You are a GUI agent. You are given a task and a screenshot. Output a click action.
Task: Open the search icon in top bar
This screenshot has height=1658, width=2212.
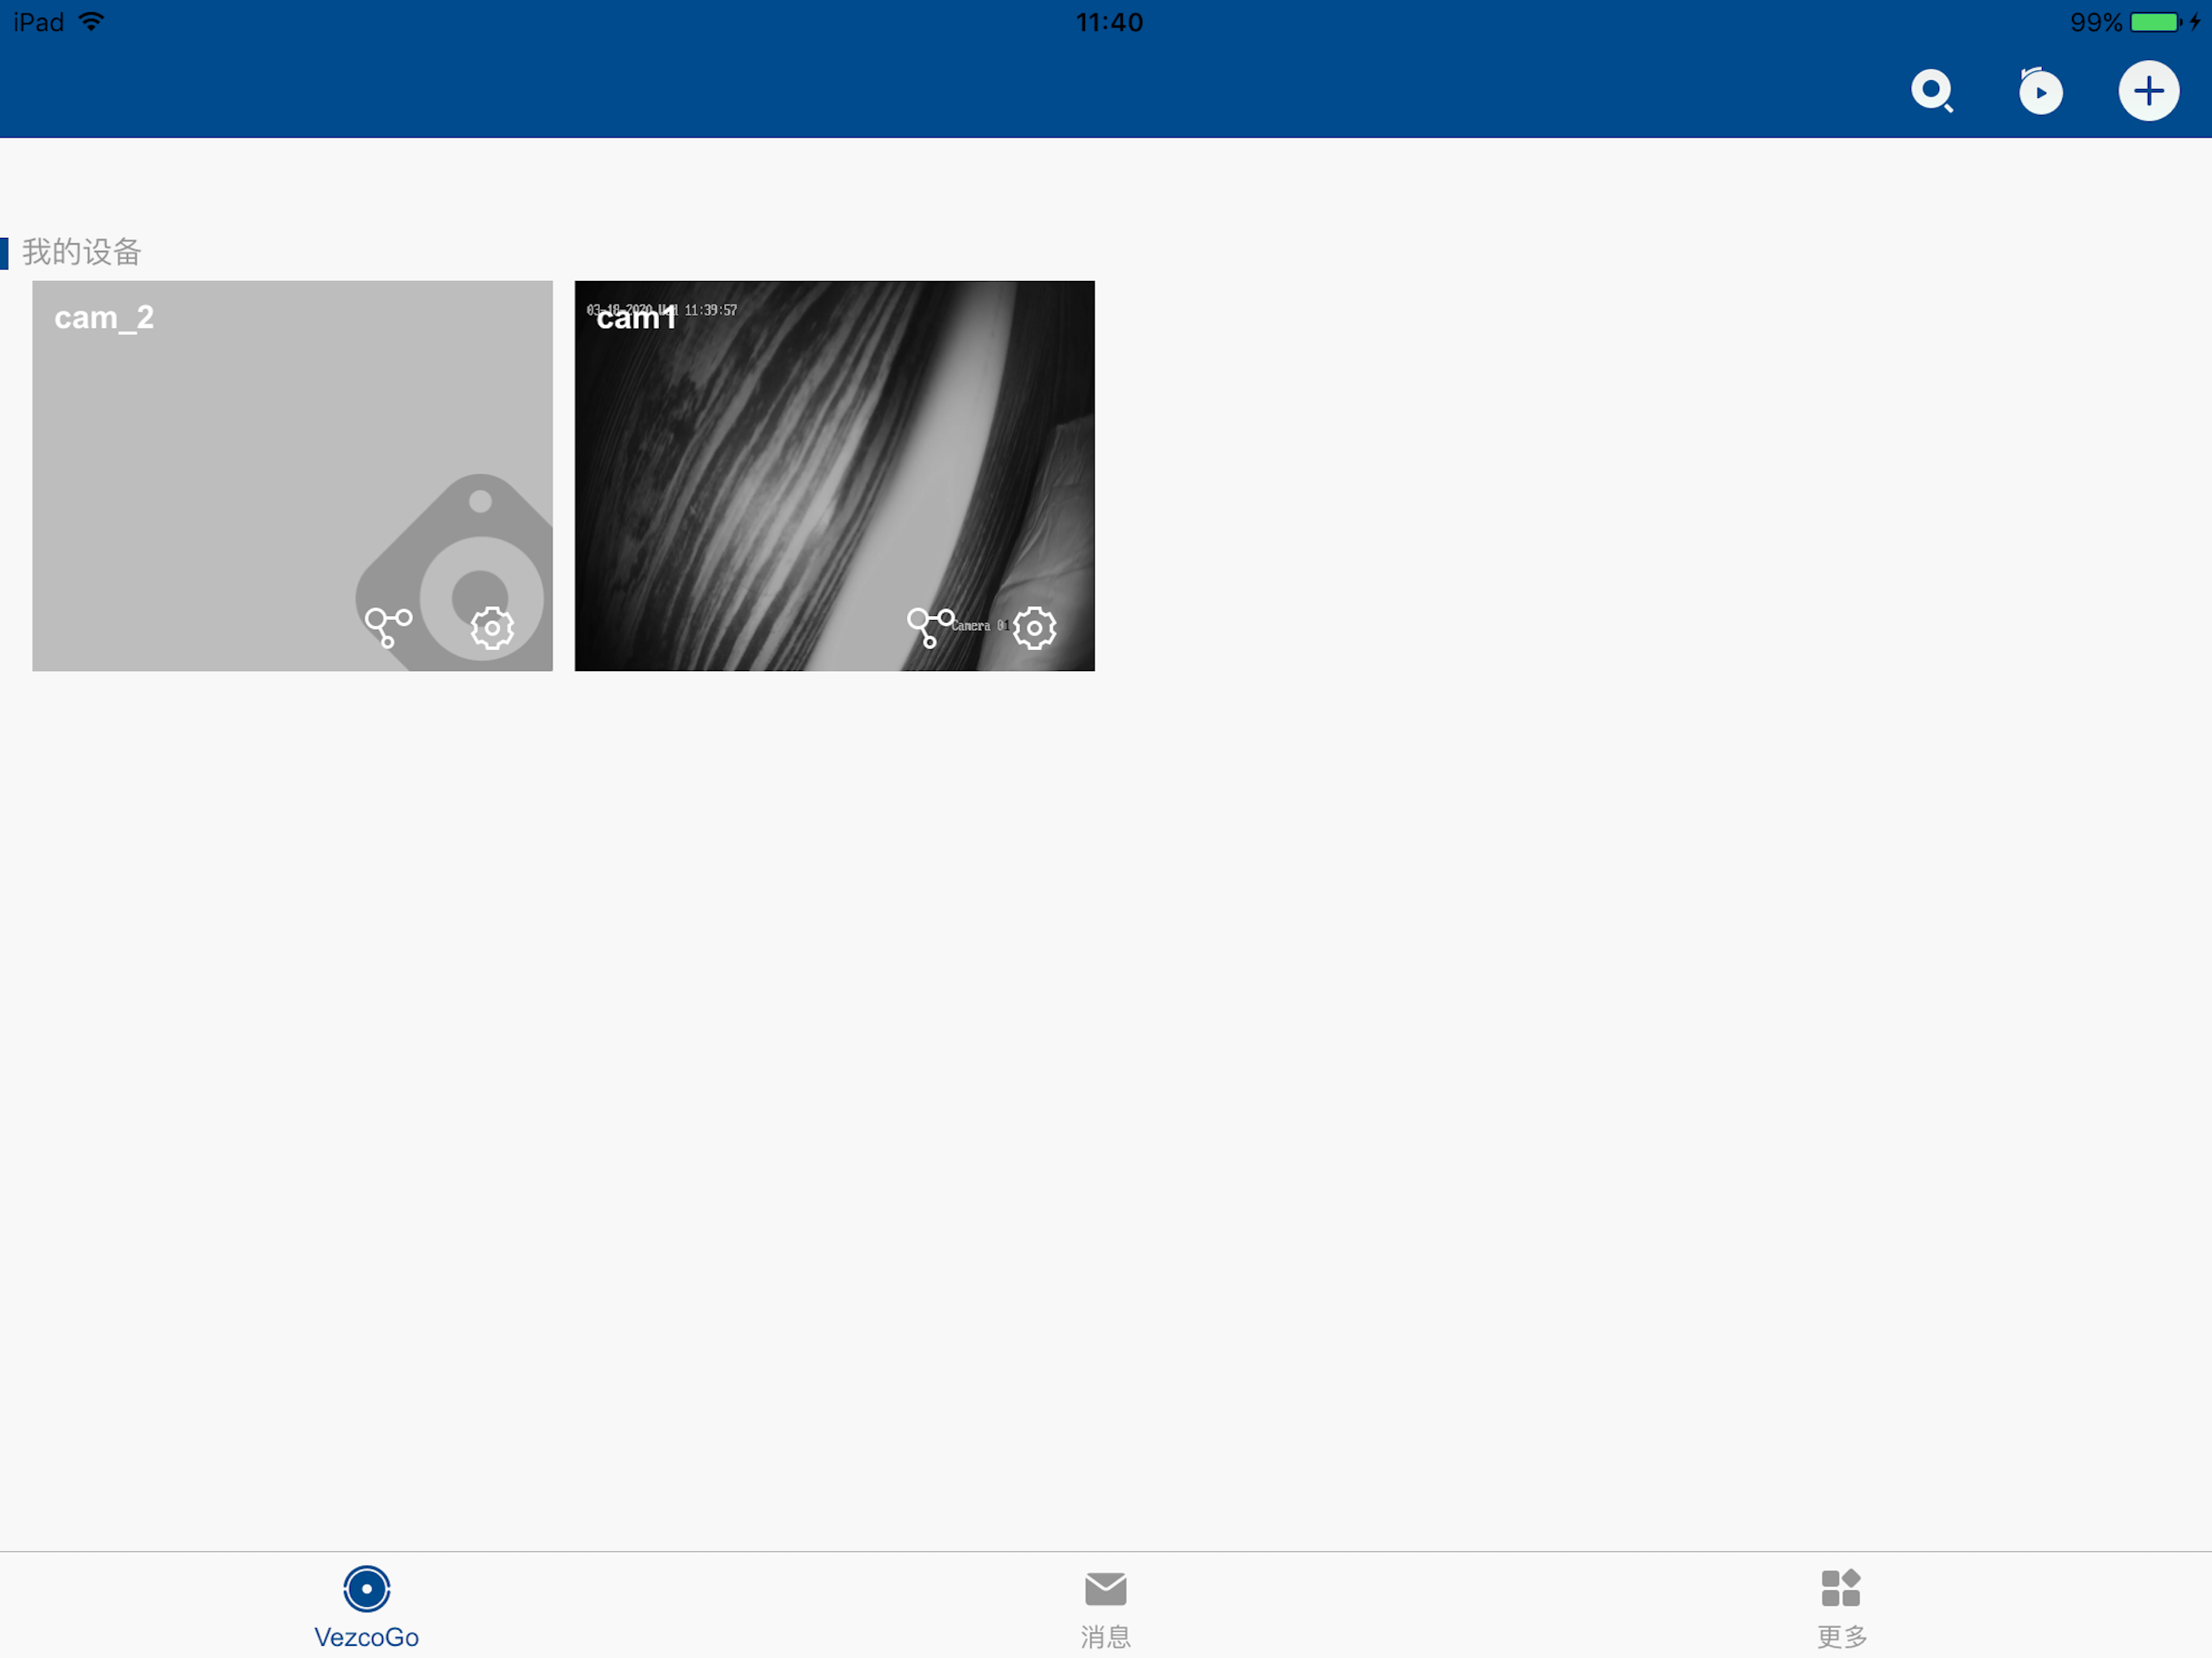[x=1932, y=91]
